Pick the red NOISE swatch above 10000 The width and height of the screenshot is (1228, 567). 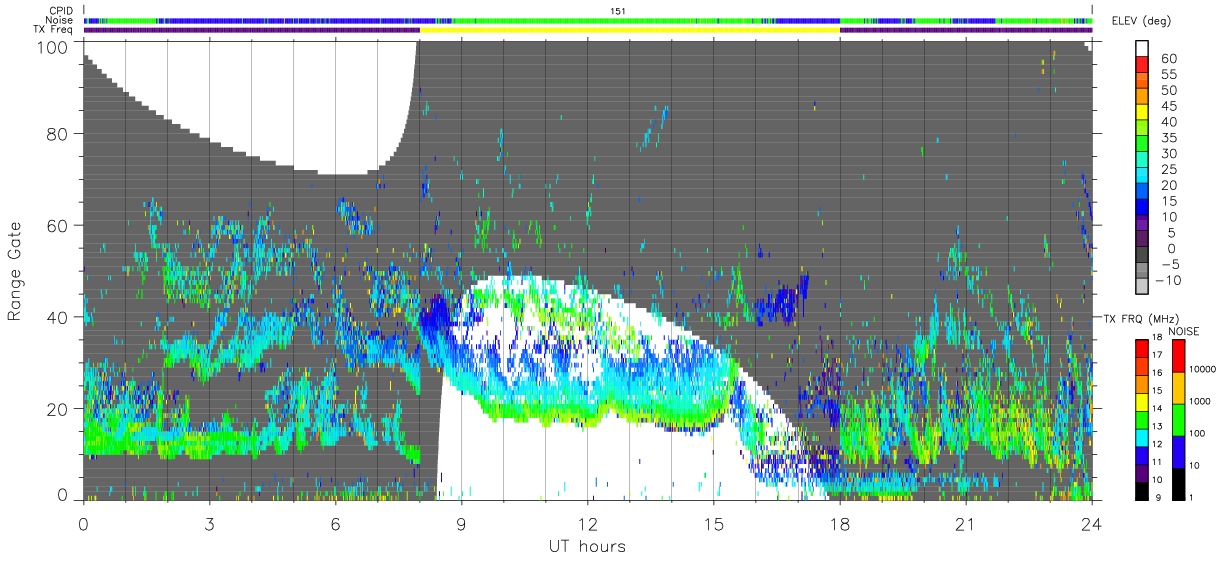pos(1178,356)
